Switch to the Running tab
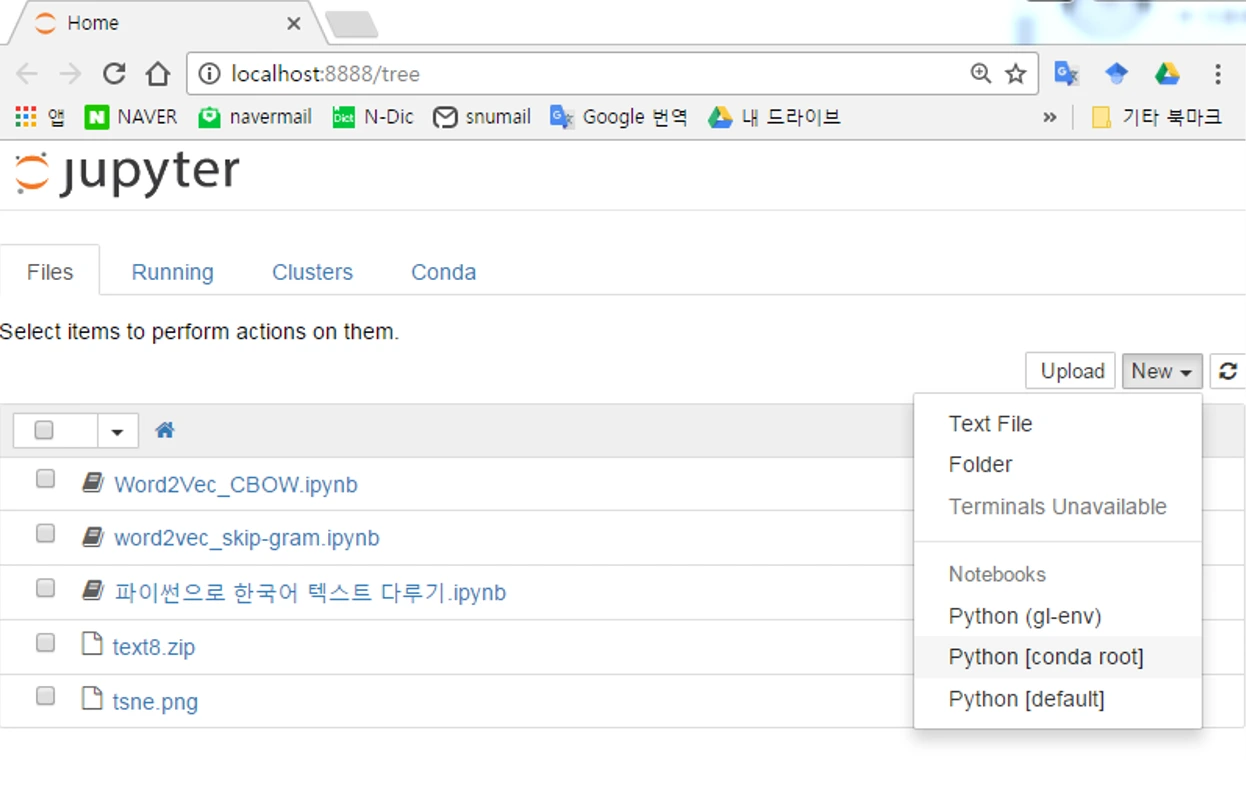This screenshot has height=794, width=1246. point(171,271)
